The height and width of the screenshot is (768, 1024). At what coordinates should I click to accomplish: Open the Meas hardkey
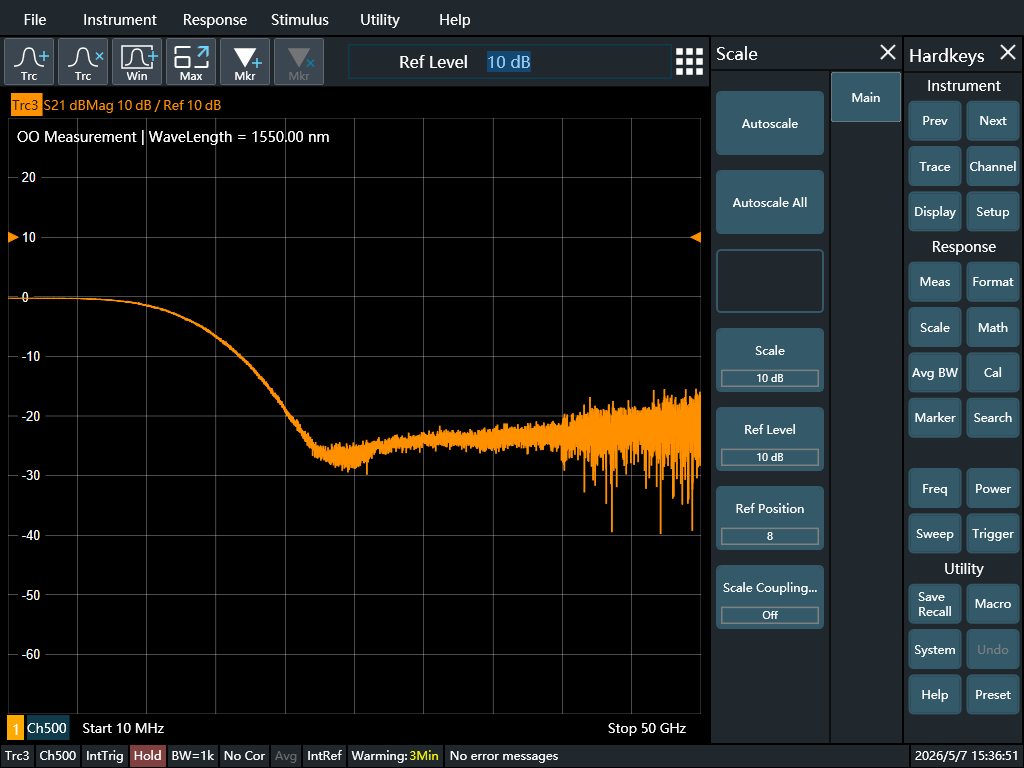coord(935,282)
